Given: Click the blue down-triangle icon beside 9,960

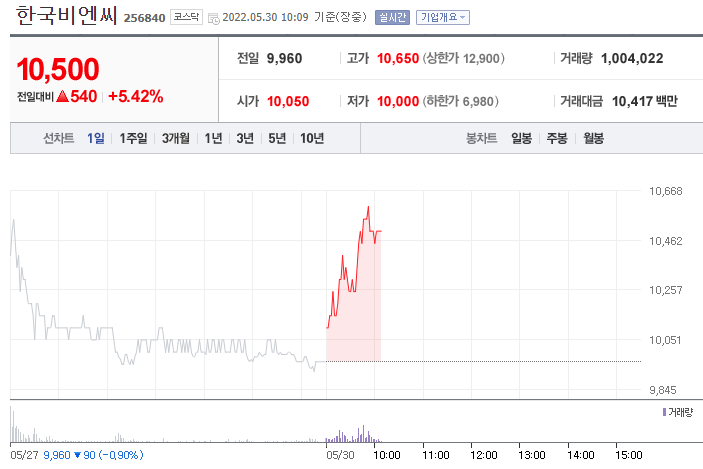Looking at the screenshot, I should [78, 456].
